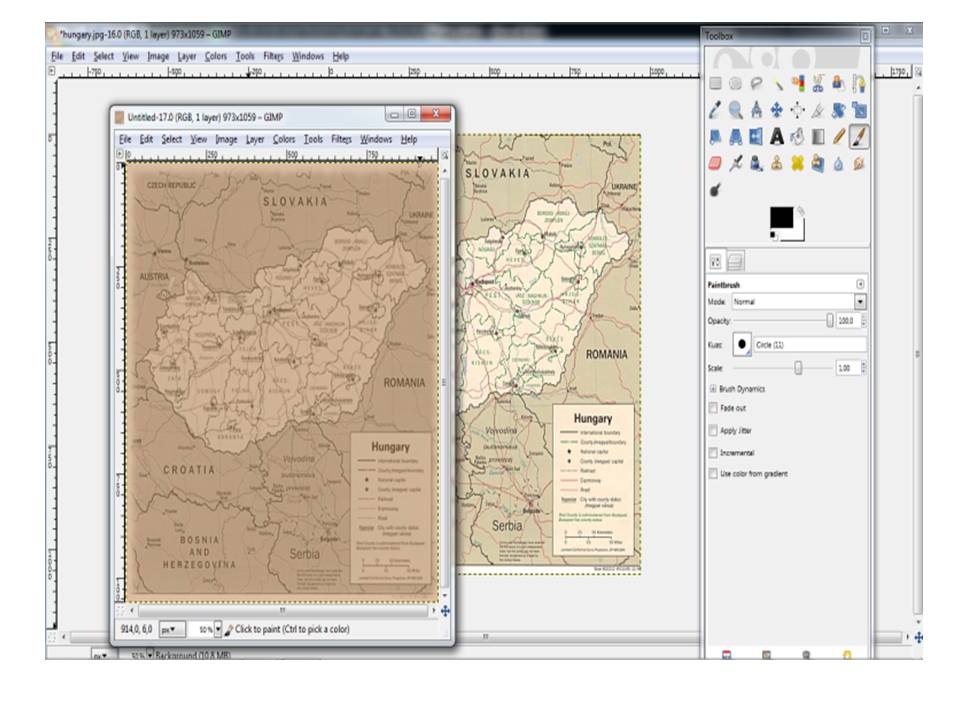This screenshot has width=960, height=720.
Task: Select the Foreground Select tool
Action: coord(839,83)
